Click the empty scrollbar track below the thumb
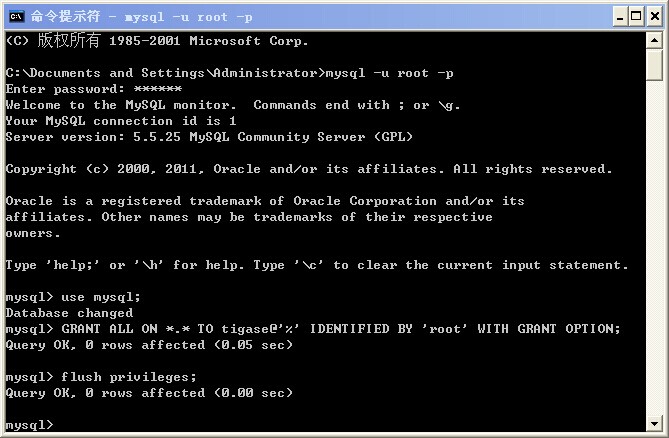 [655, 250]
